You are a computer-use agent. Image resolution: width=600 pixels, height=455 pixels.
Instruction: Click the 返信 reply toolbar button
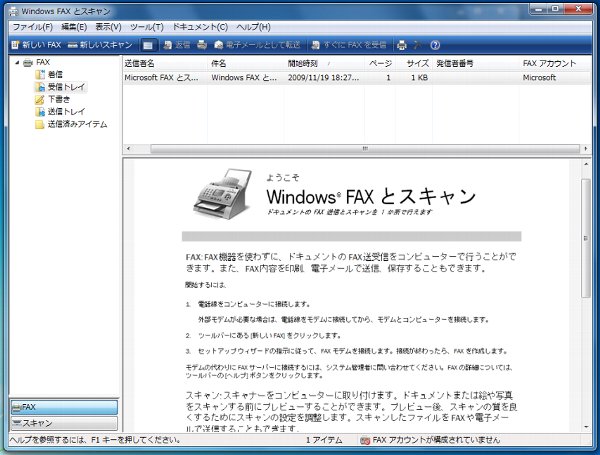pos(177,45)
